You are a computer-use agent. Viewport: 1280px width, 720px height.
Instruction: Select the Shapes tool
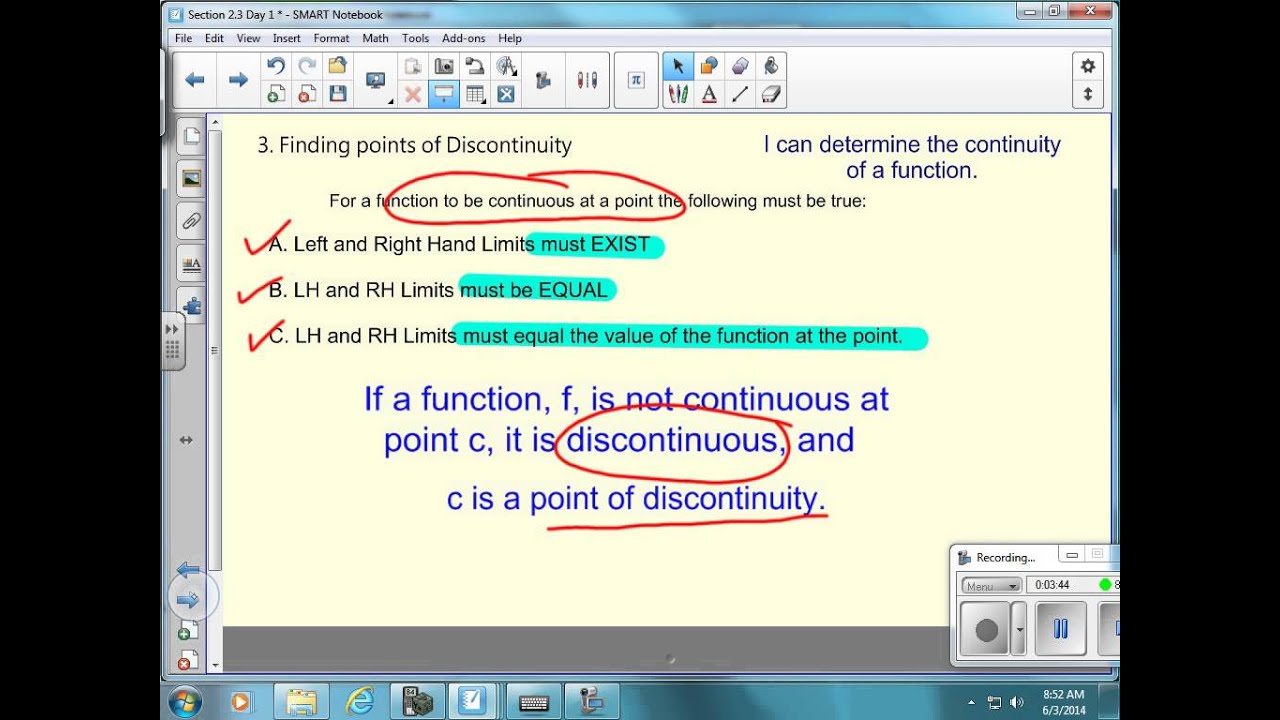[709, 66]
